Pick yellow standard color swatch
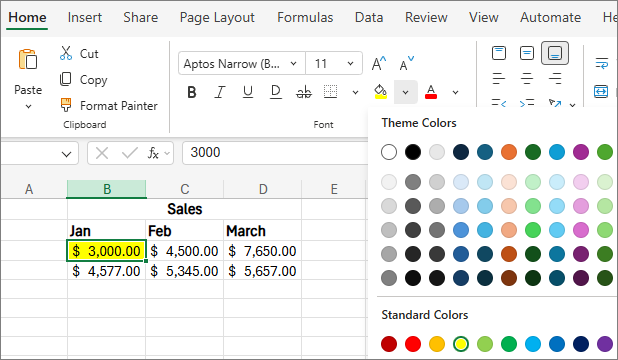This screenshot has height=360, width=618. coord(461,344)
